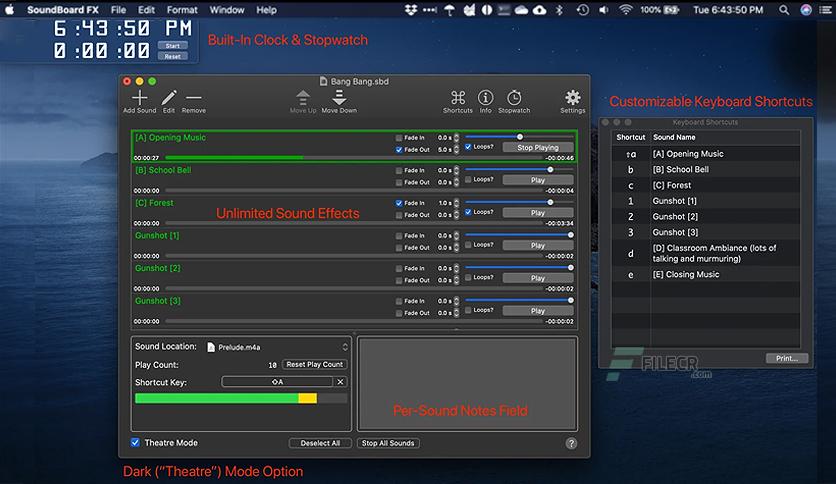Toggle the Theatre Mode checkbox
This screenshot has height=484, width=836.
135,442
